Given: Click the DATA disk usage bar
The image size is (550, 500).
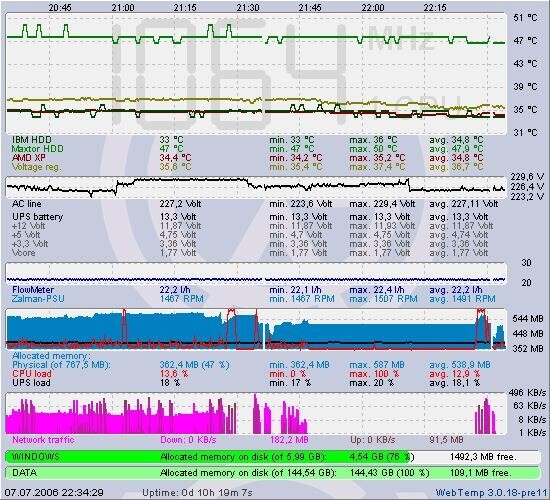Looking at the screenshot, I should [x=273, y=473].
